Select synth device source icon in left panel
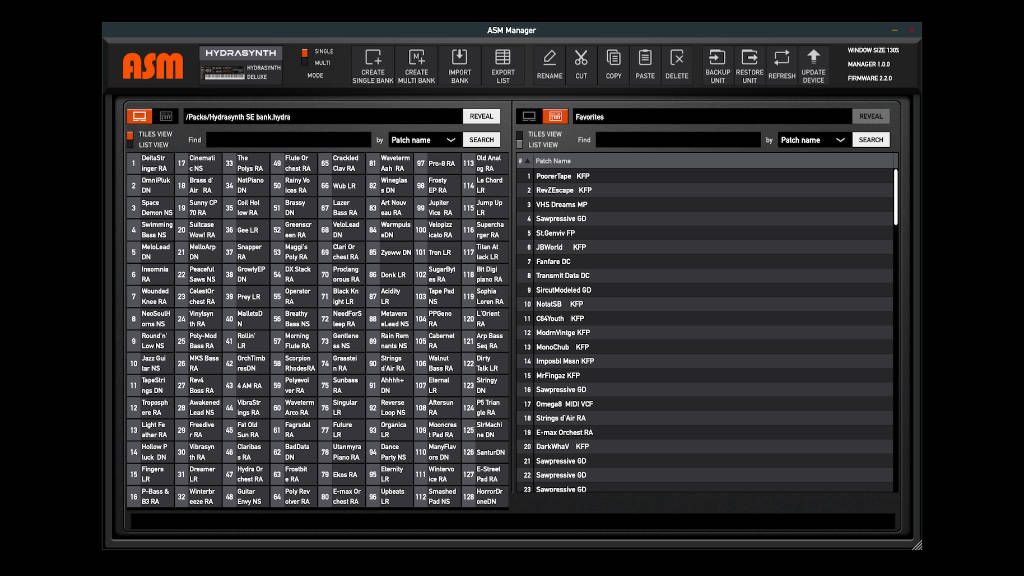 (166, 116)
